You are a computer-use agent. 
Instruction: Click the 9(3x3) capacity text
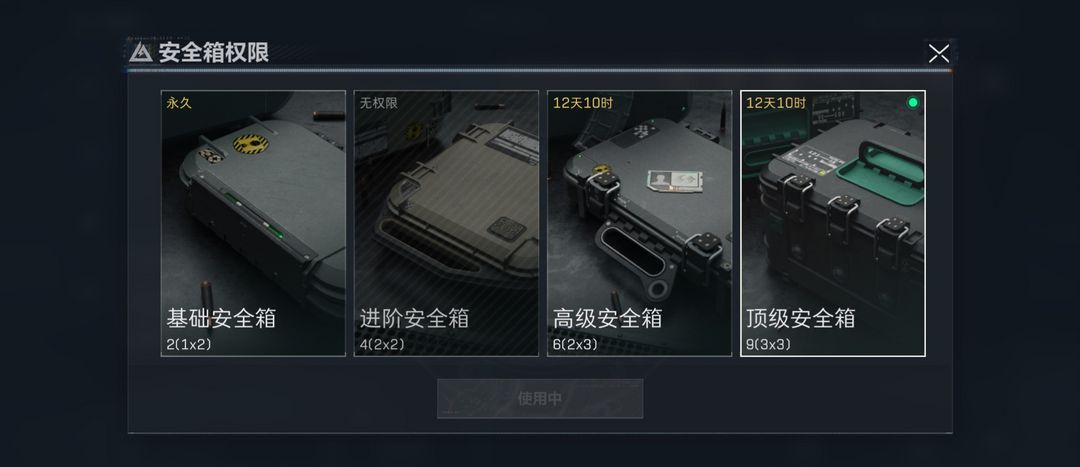coord(769,344)
